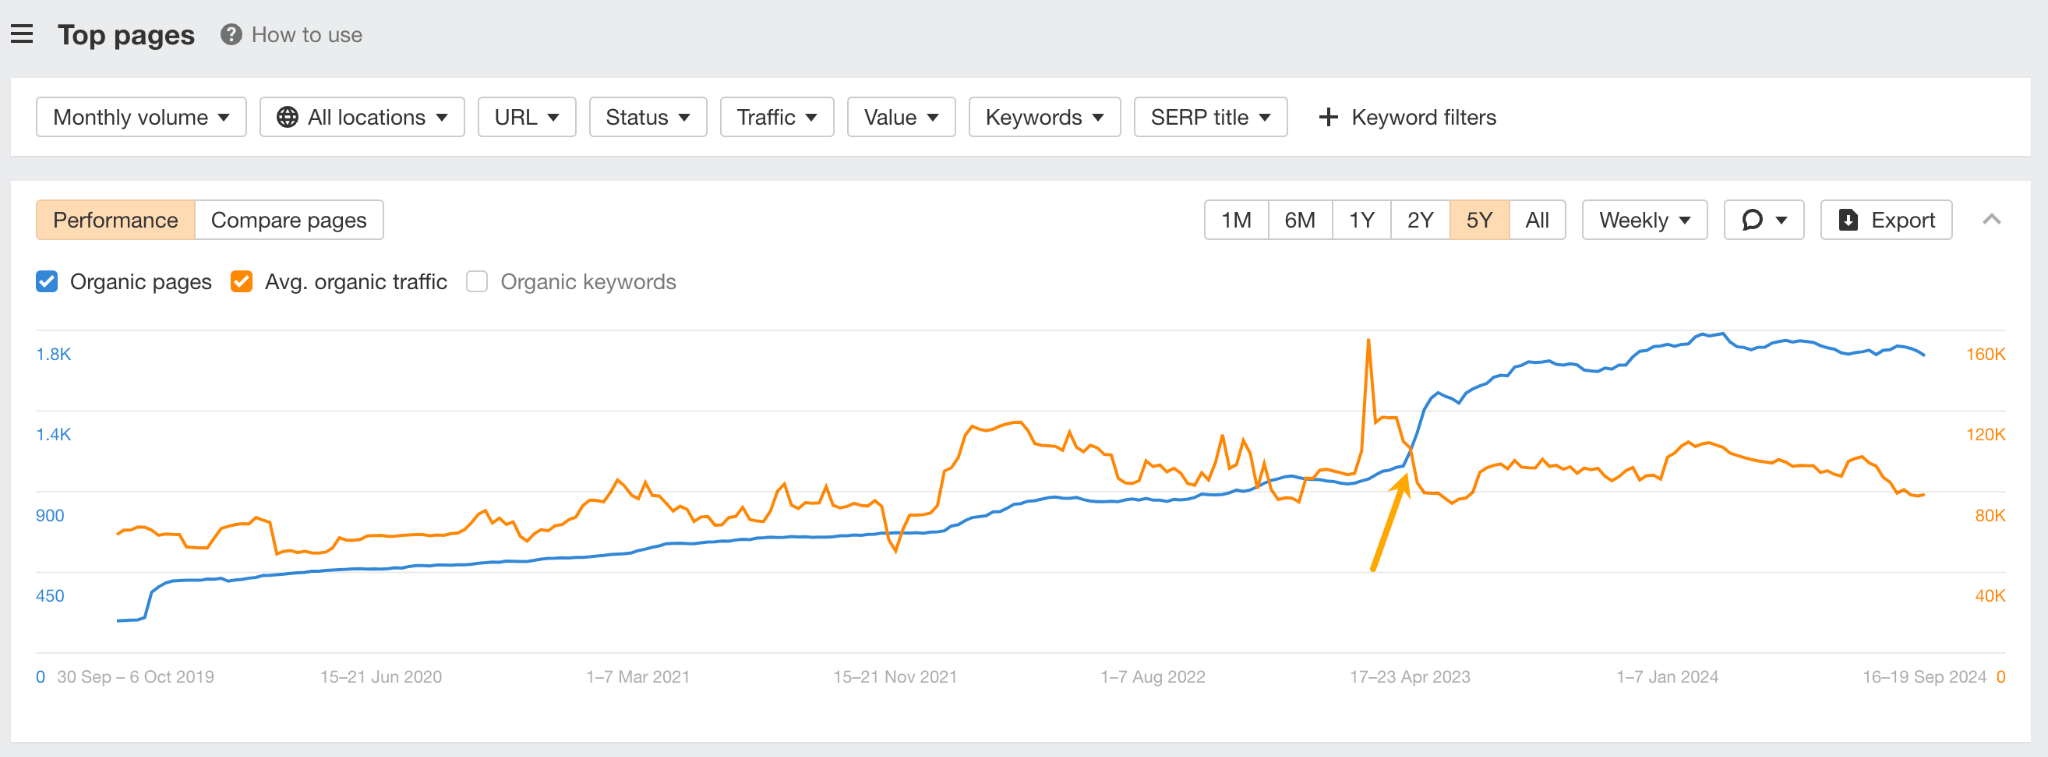This screenshot has height=757, width=2048.
Task: Open the SERP title filter dropdown
Action: tap(1210, 117)
